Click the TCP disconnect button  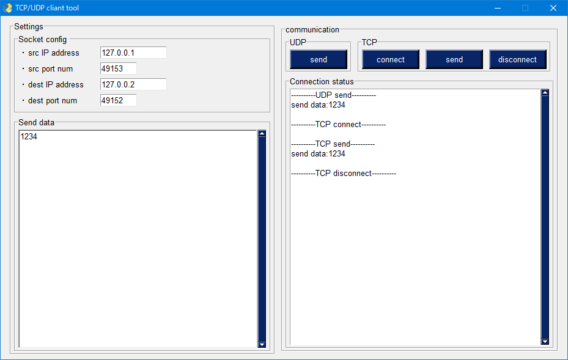(518, 59)
